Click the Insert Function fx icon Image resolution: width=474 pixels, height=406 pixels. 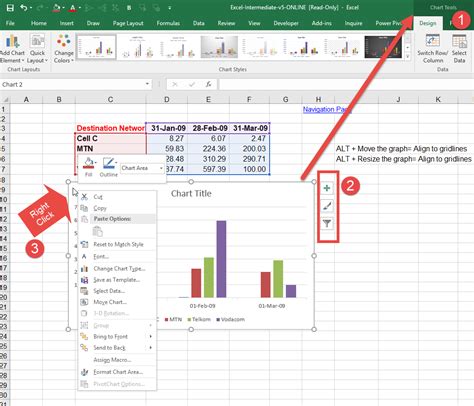coord(208,84)
